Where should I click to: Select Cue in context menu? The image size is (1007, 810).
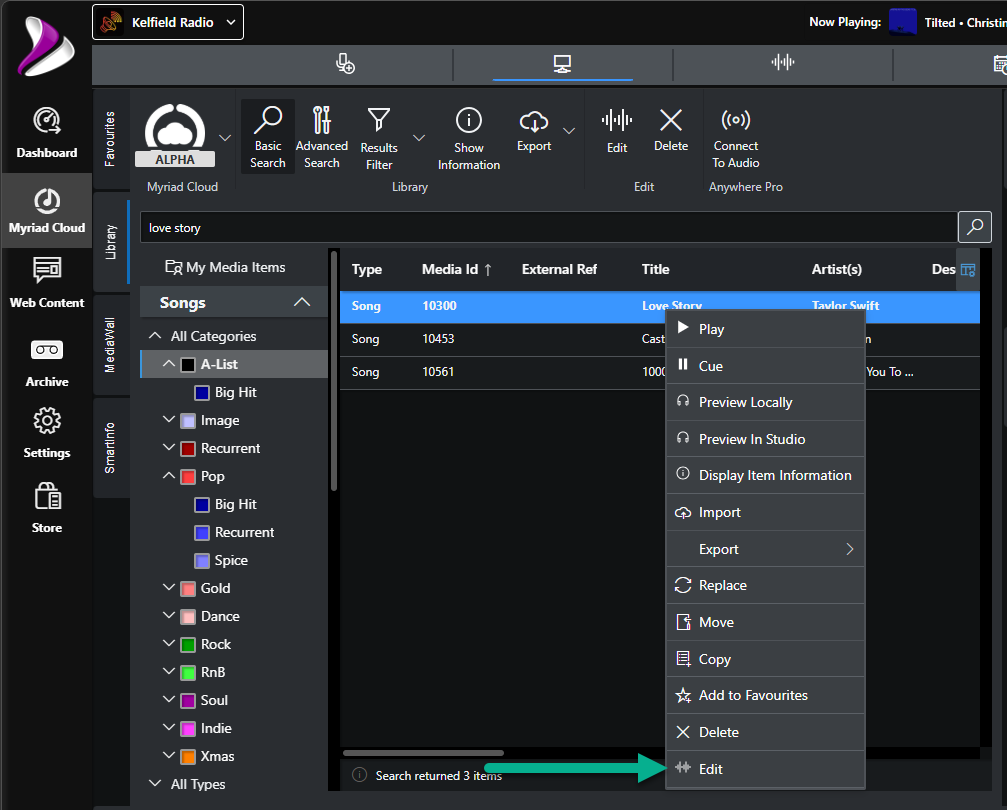click(765, 365)
